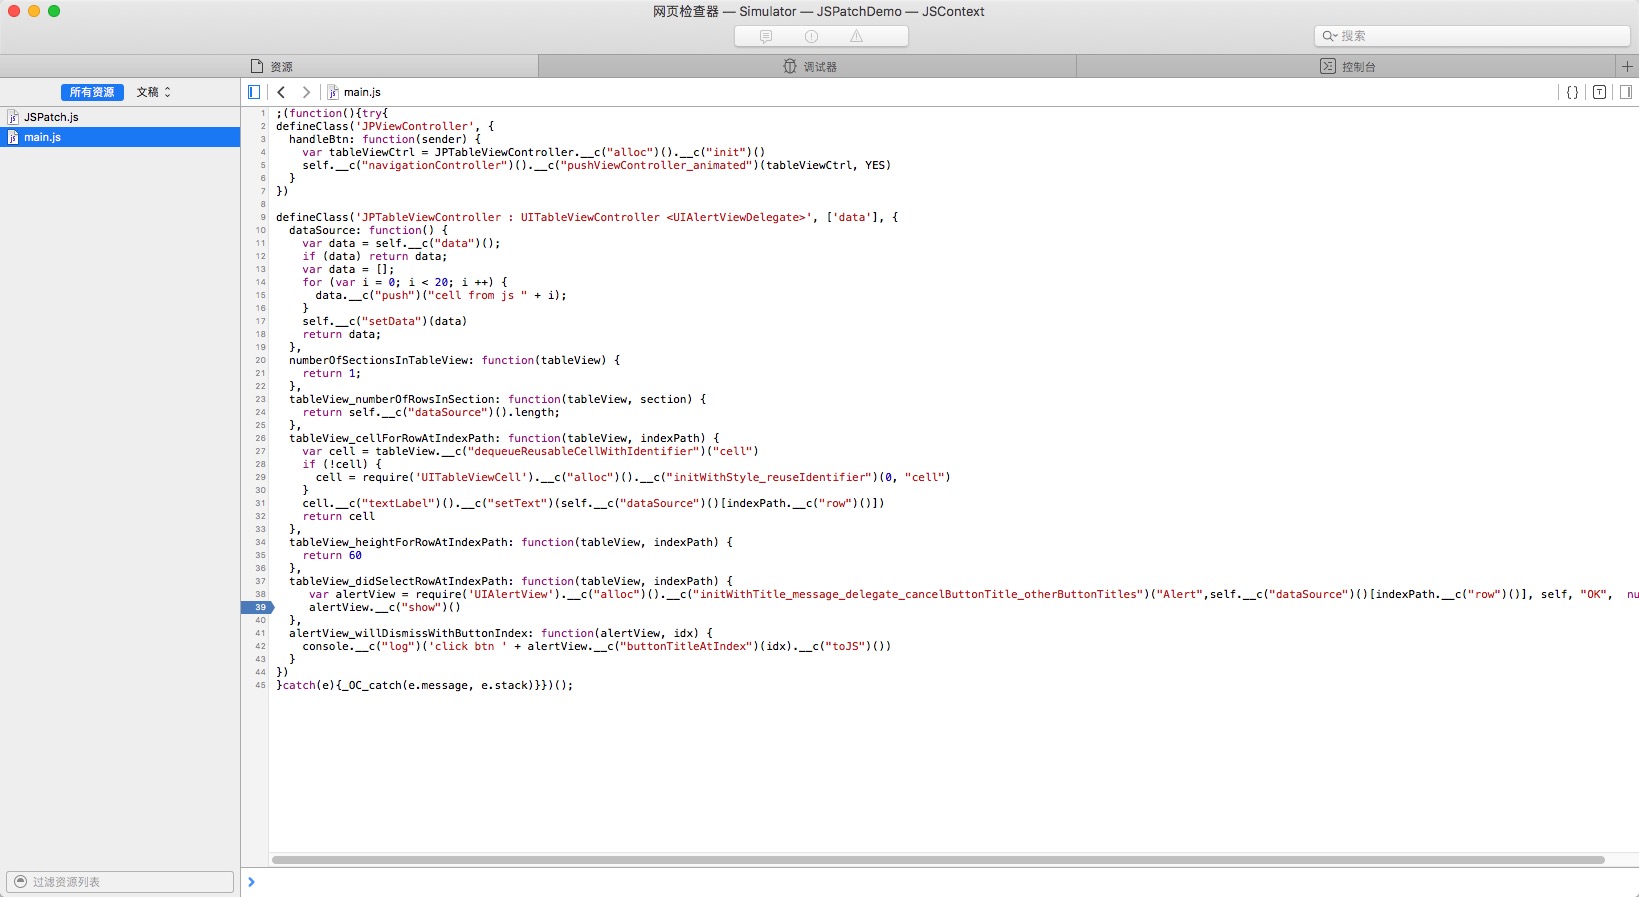1639x897 pixels.
Task: Switch to the 调试器 tab
Action: point(808,66)
